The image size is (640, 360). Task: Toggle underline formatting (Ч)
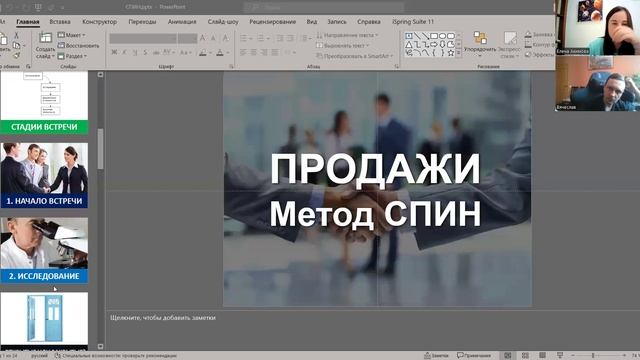tap(135, 52)
